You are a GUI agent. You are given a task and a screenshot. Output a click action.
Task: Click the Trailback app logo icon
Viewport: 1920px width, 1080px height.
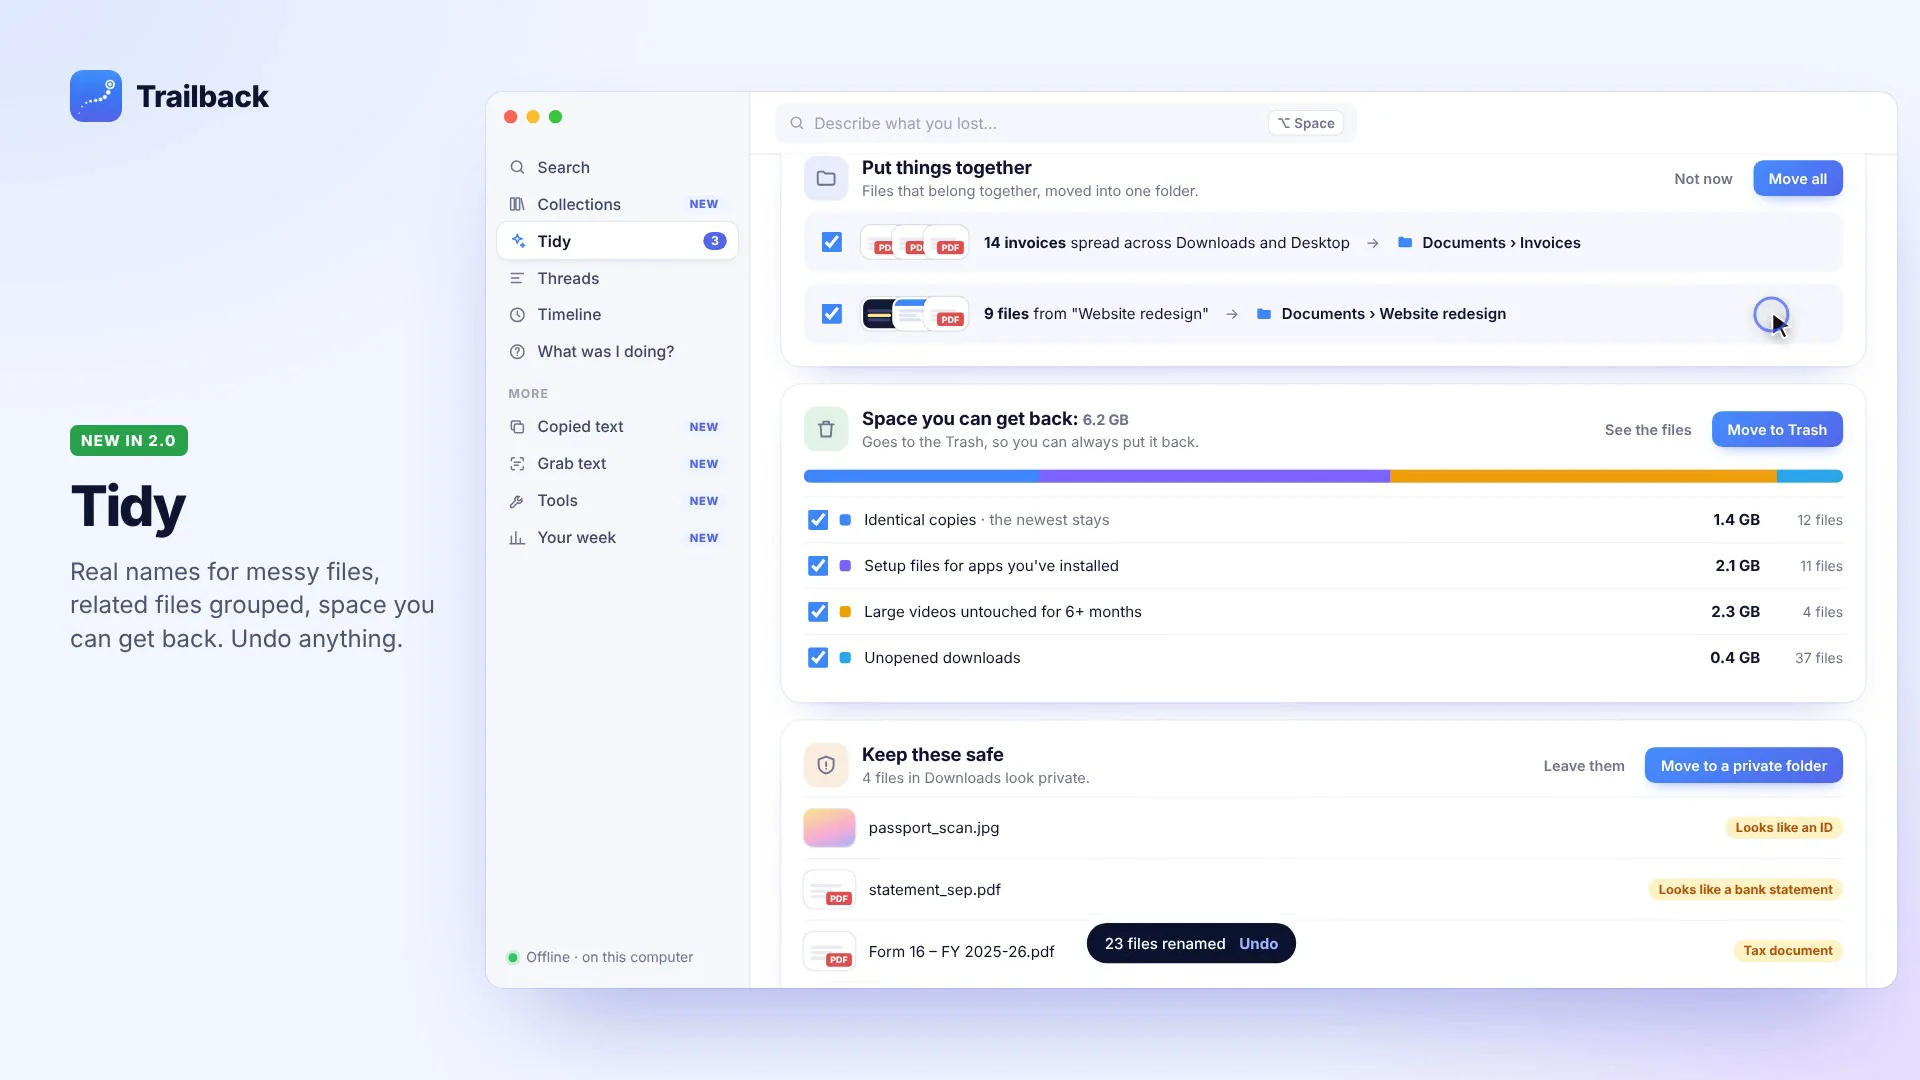coord(96,96)
